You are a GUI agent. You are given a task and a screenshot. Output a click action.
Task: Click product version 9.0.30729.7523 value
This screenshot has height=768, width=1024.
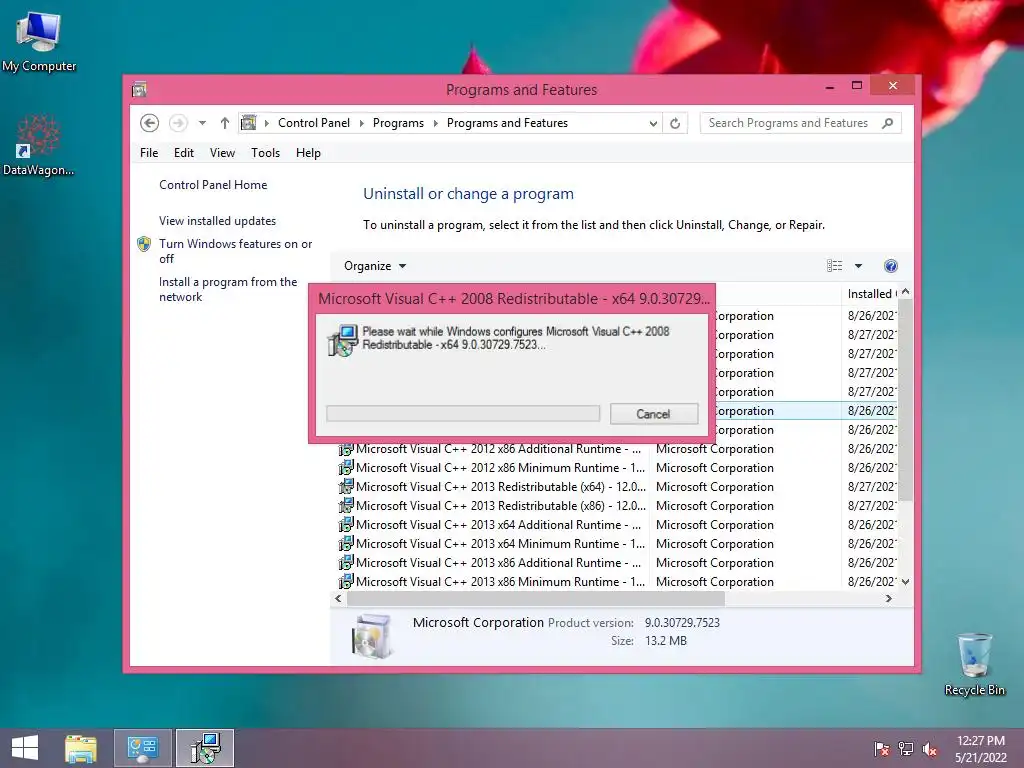682,623
